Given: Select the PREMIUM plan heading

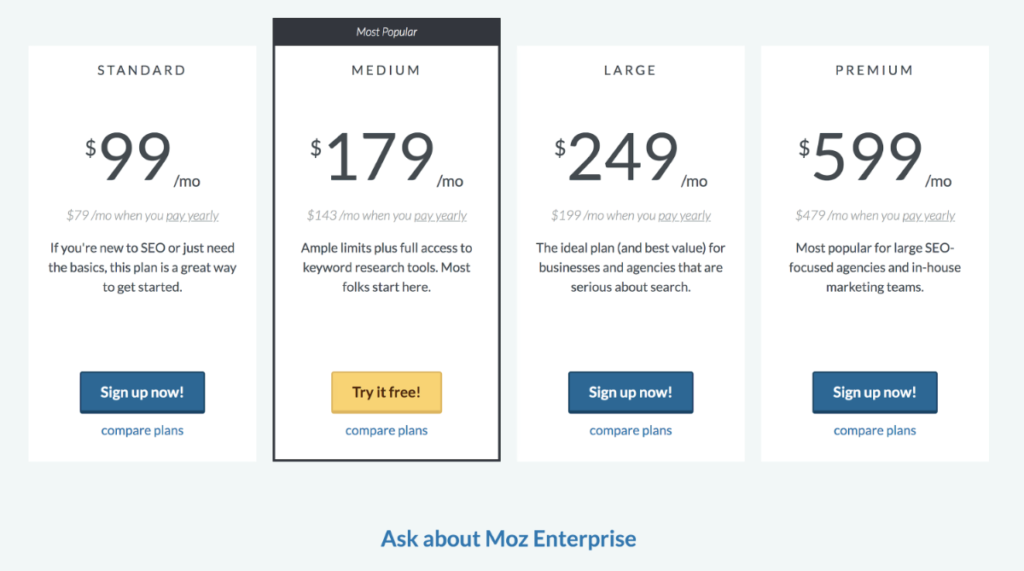Looking at the screenshot, I should [875, 70].
